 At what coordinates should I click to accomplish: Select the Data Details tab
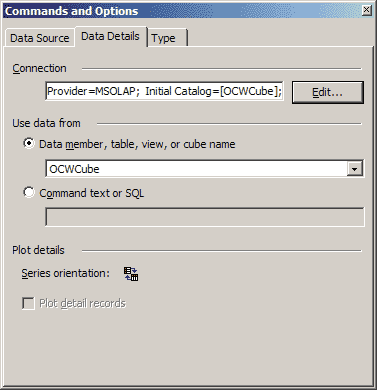(x=110, y=36)
